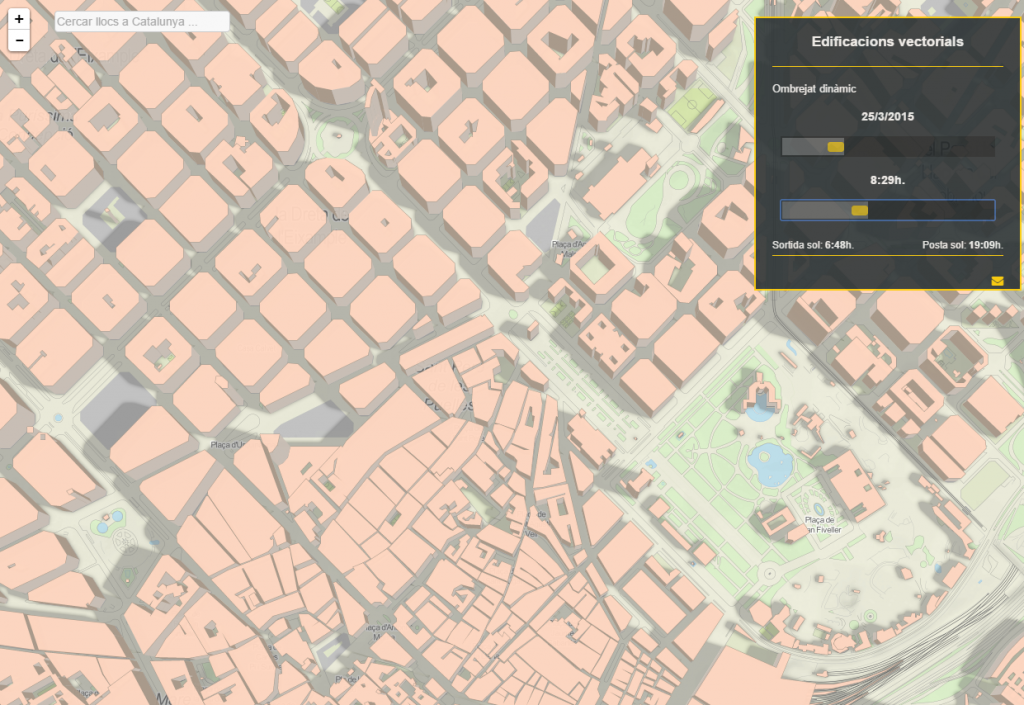
Task: Click the time value 8:29h.
Action: (x=888, y=180)
